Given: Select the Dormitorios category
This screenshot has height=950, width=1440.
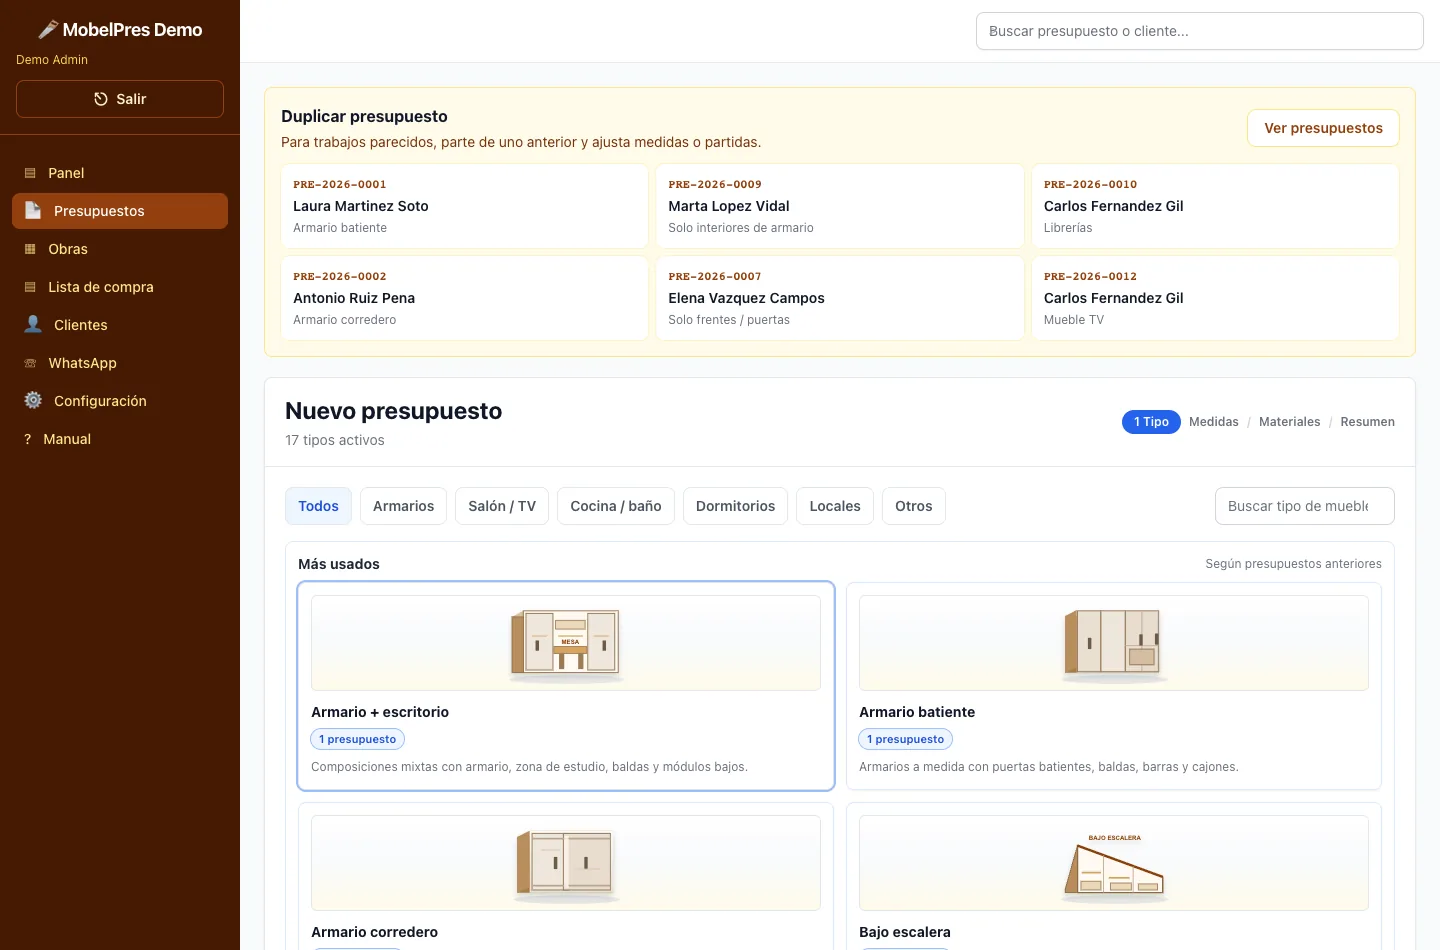Looking at the screenshot, I should click(x=735, y=506).
